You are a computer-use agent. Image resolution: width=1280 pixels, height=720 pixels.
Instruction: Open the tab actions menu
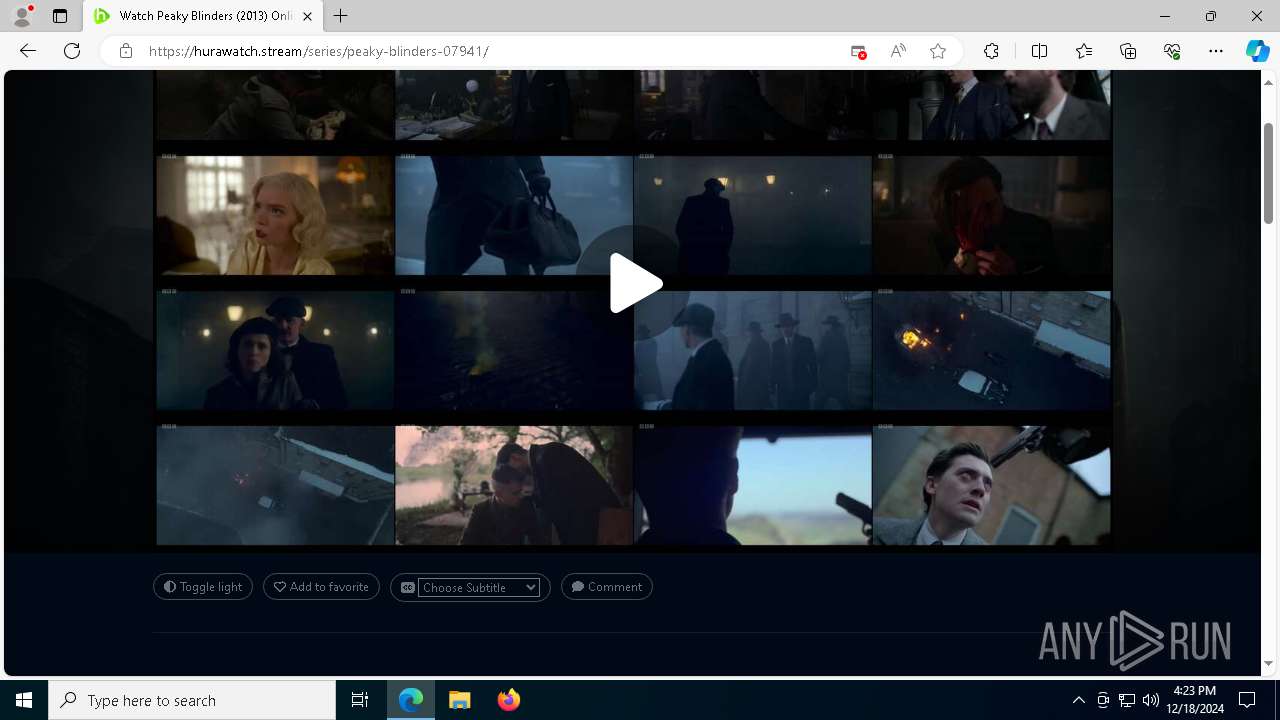(60, 16)
